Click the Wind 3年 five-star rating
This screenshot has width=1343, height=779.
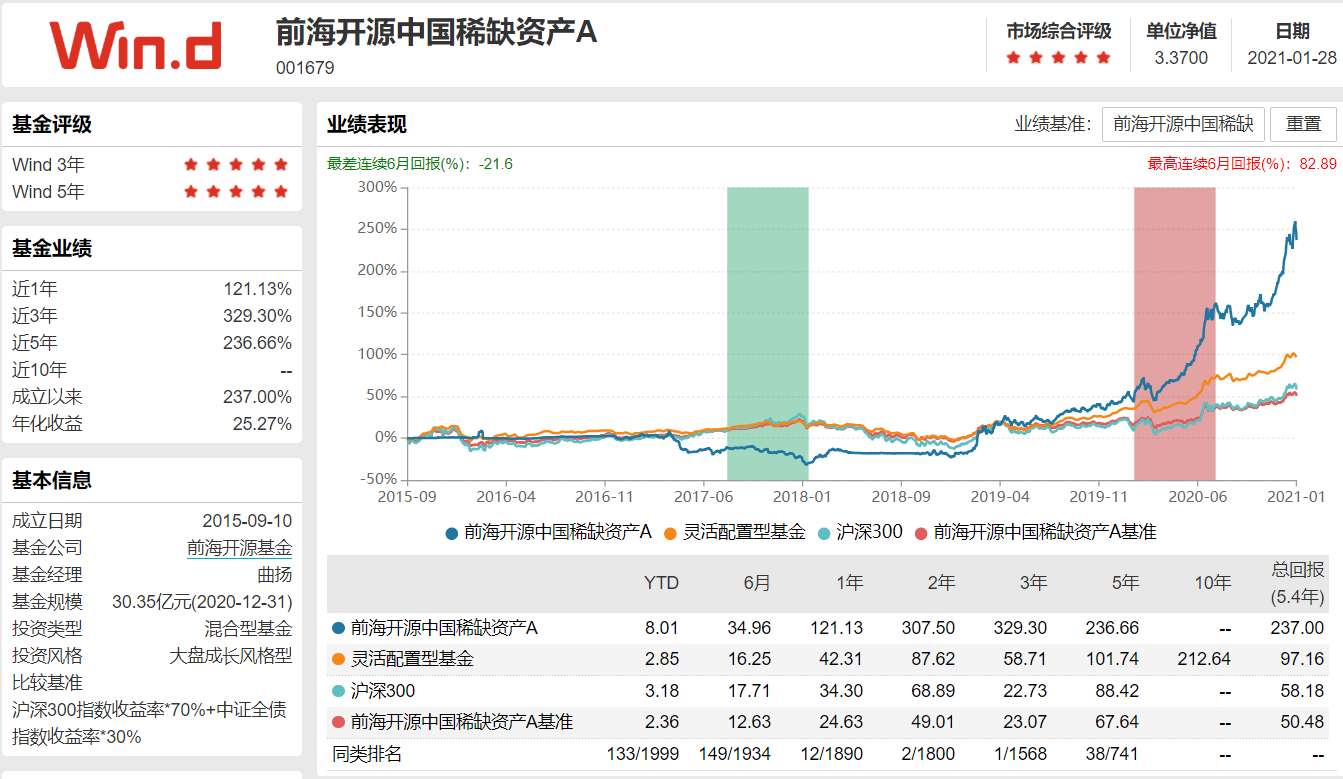[236, 164]
